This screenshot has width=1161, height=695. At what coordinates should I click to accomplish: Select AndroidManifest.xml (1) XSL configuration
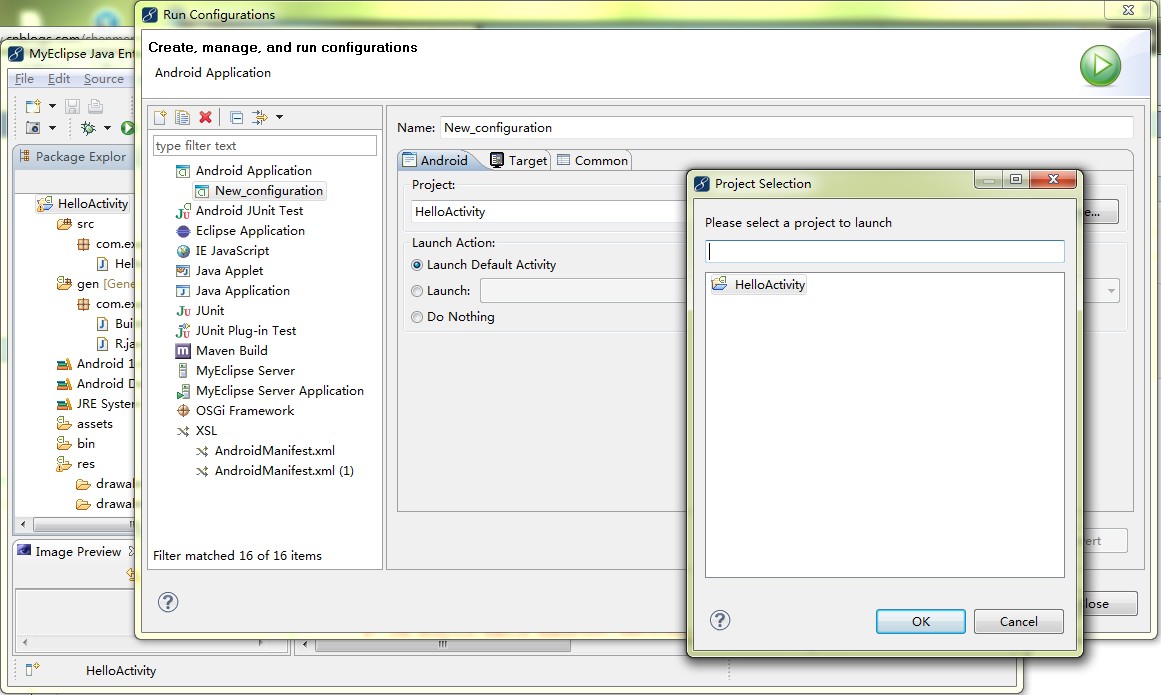[x=284, y=470]
